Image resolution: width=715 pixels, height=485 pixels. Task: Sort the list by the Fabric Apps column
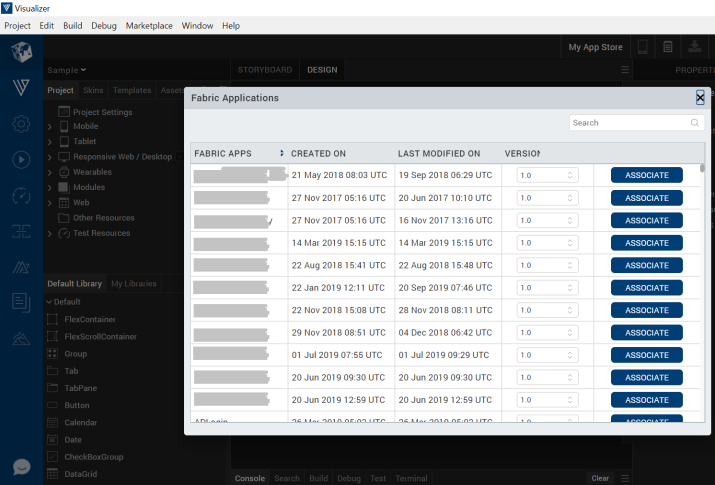tap(282, 153)
